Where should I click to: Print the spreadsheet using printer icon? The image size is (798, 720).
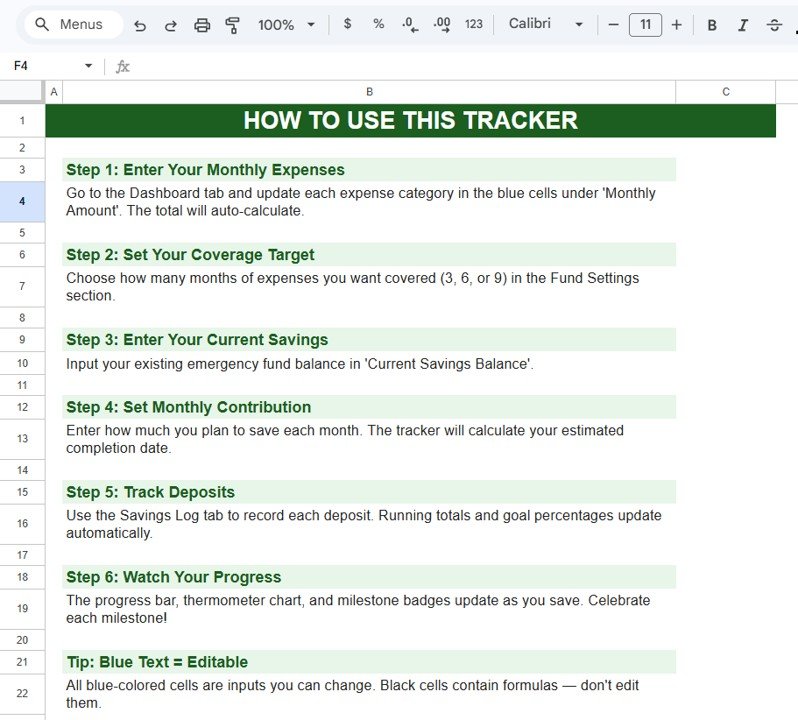coord(202,25)
